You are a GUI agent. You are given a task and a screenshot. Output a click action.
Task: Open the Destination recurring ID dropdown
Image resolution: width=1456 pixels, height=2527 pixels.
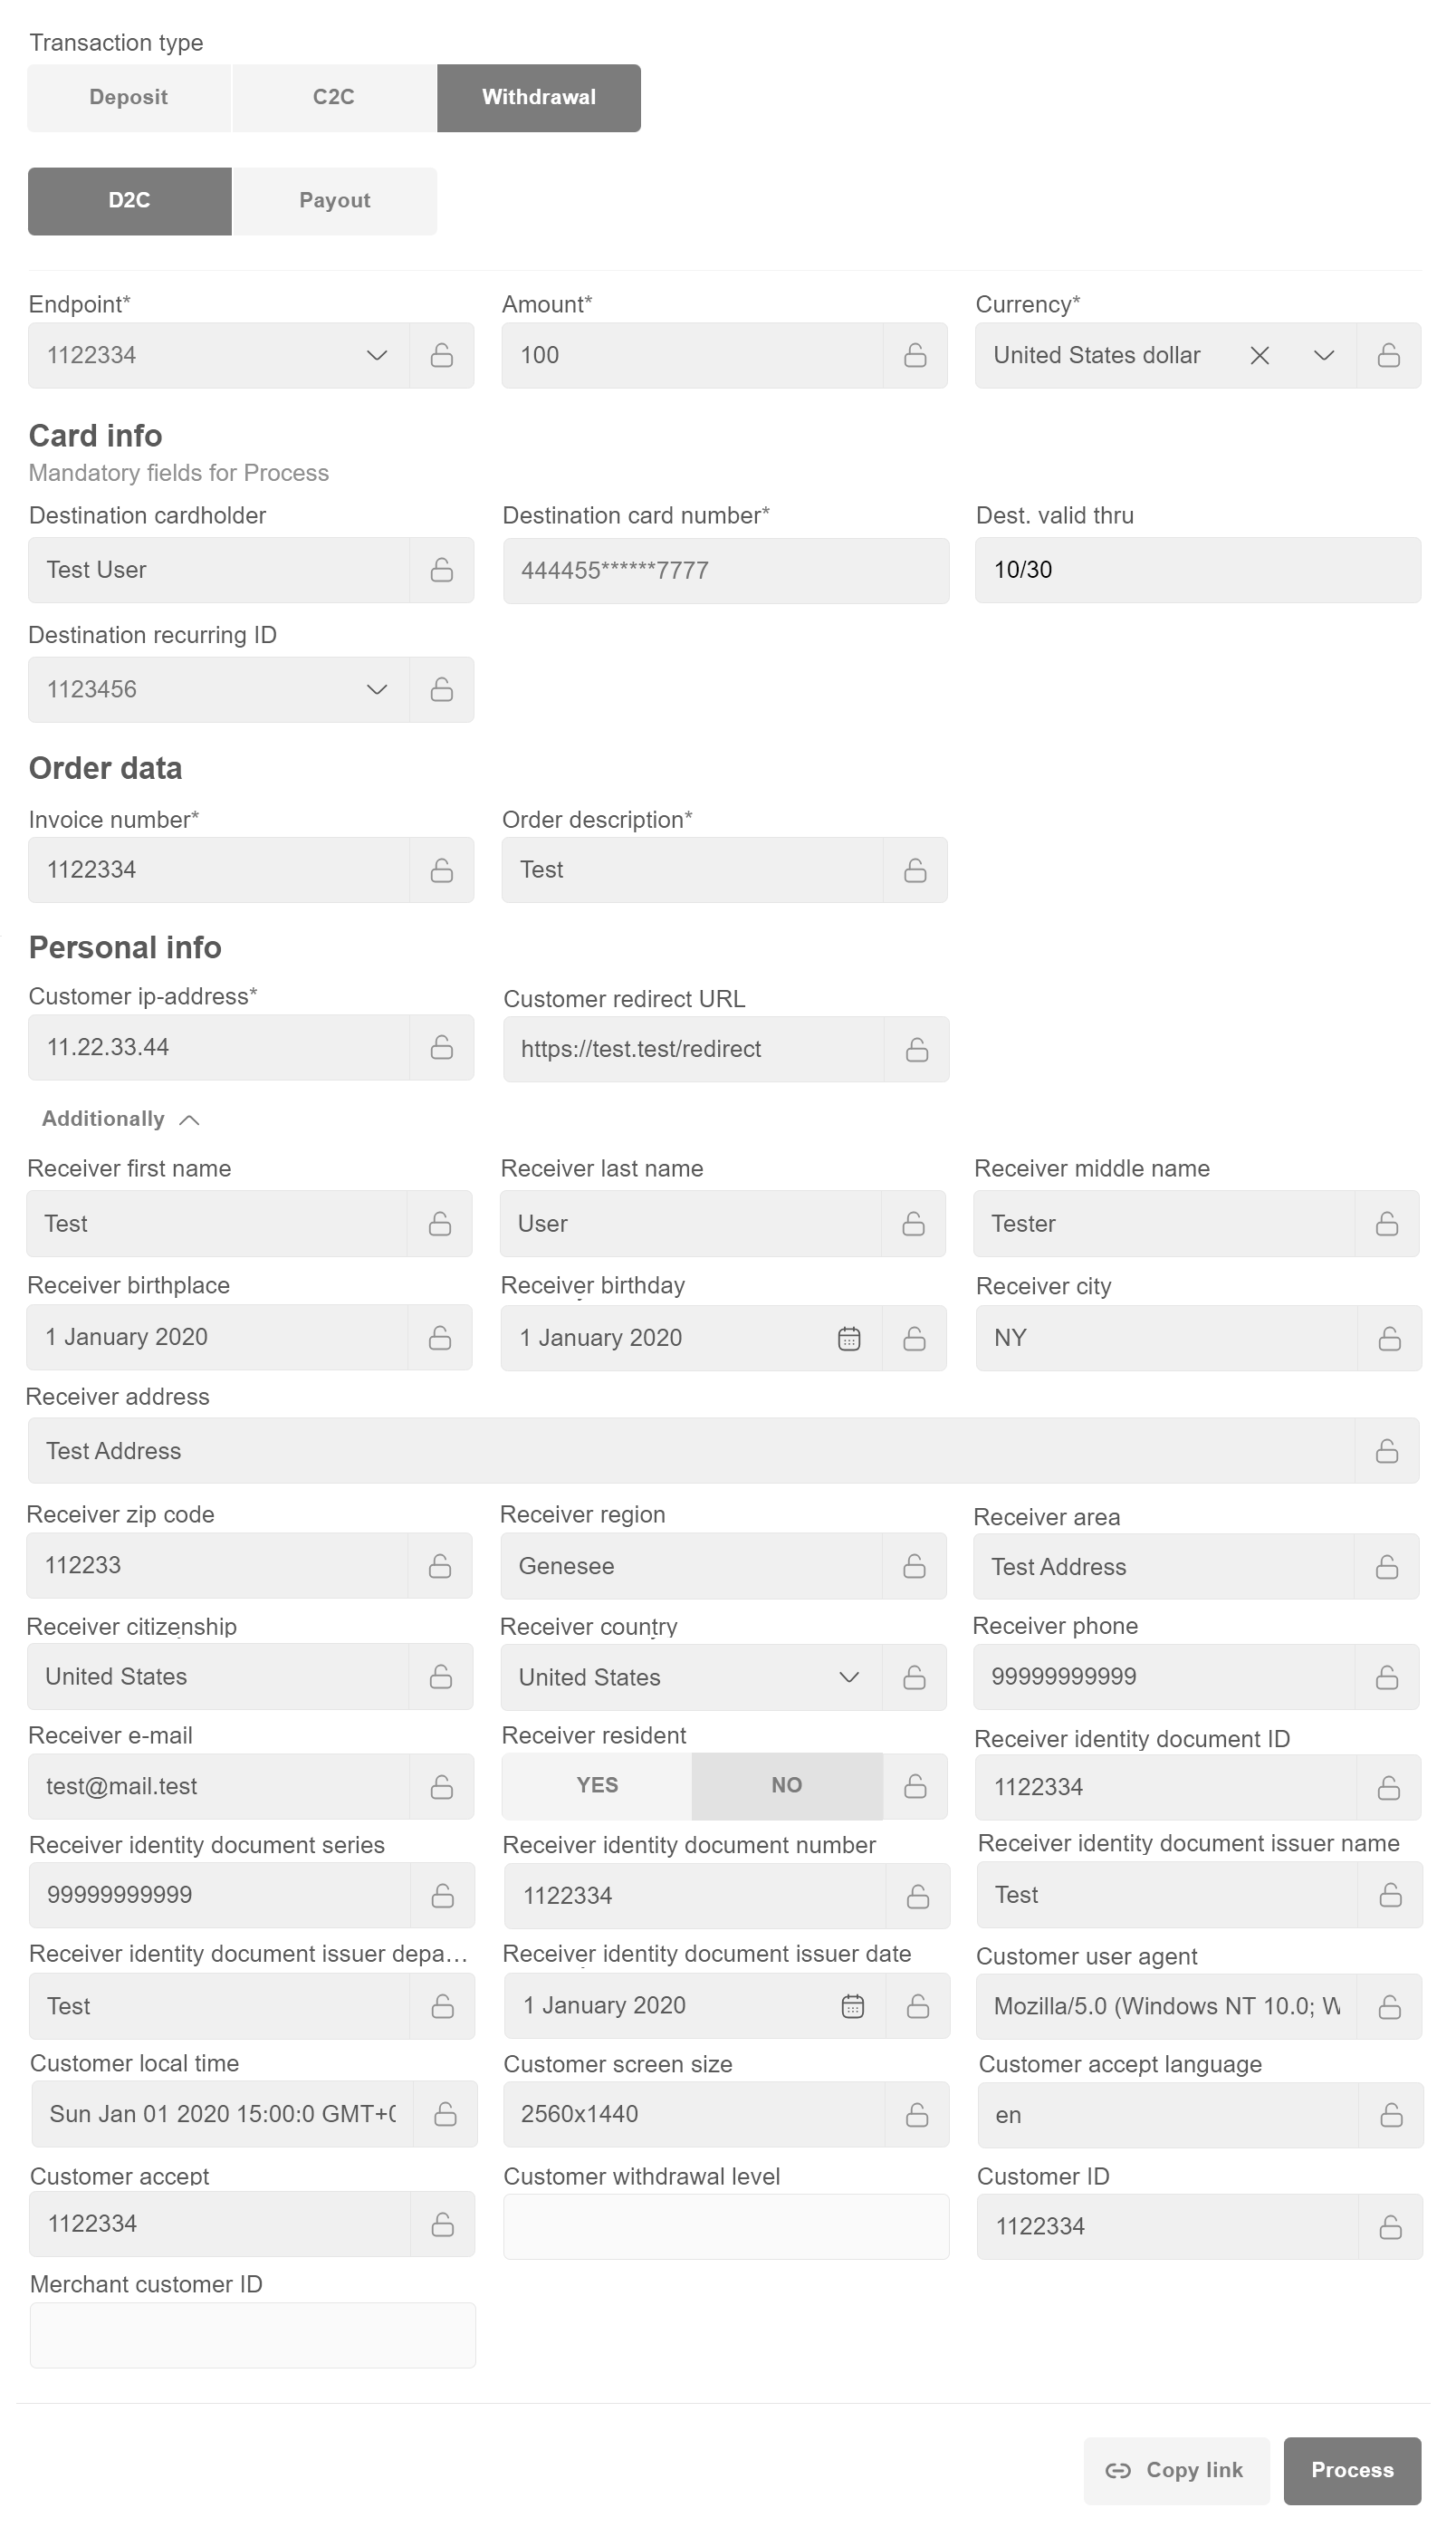(x=376, y=689)
